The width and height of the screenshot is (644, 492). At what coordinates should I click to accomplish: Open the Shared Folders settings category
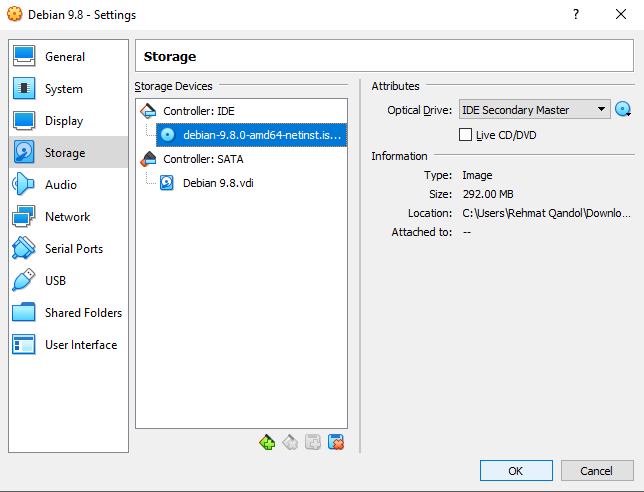pyautogui.click(x=83, y=313)
